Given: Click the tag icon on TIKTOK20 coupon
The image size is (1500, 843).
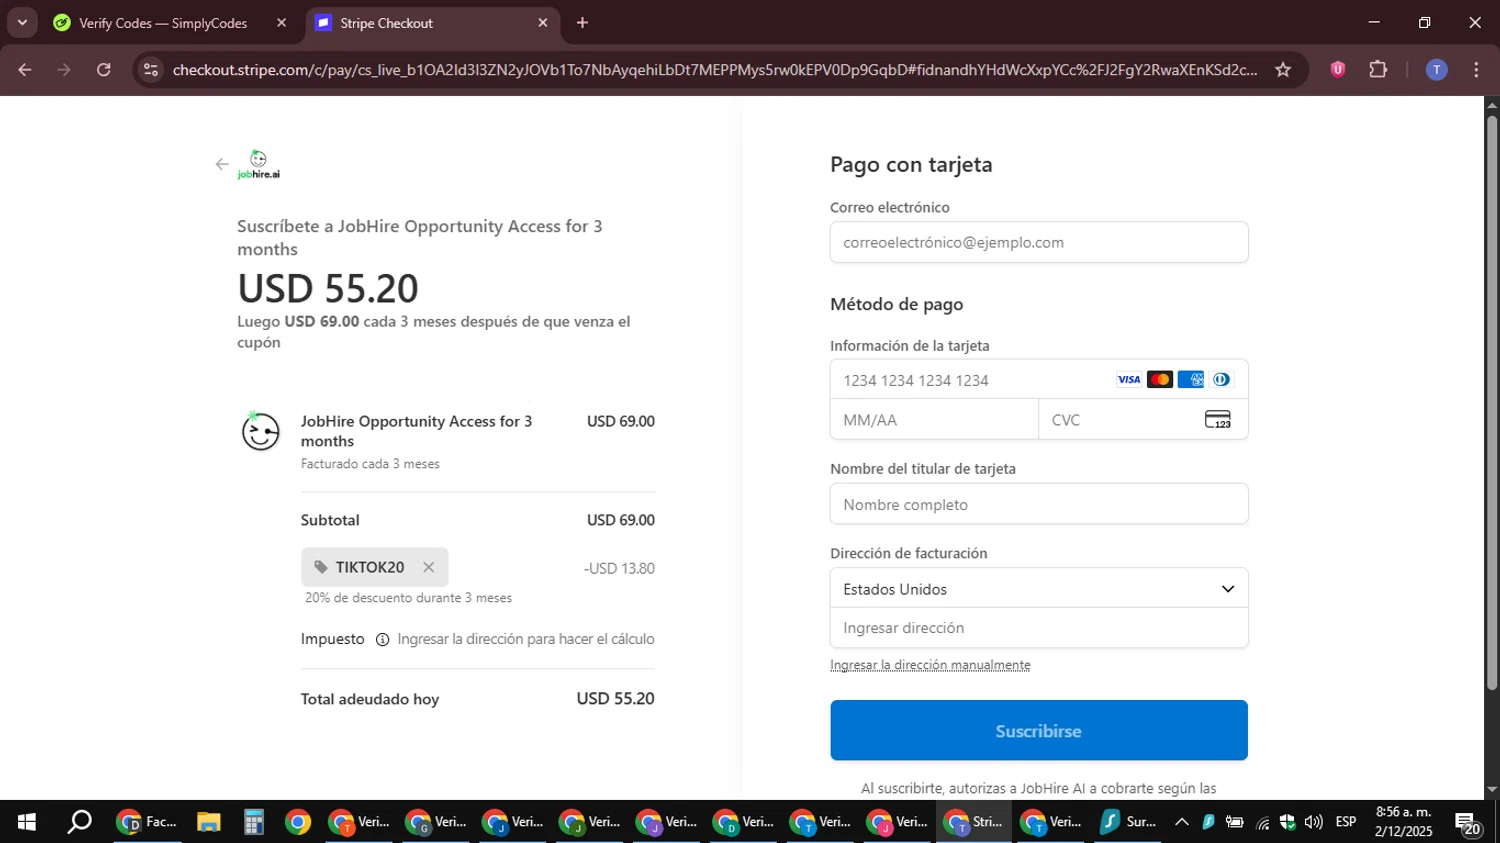Looking at the screenshot, I should pyautogui.click(x=321, y=567).
